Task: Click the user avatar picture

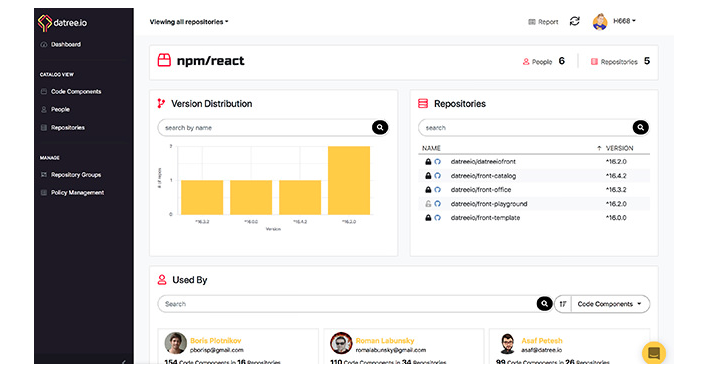Action: 600,21
